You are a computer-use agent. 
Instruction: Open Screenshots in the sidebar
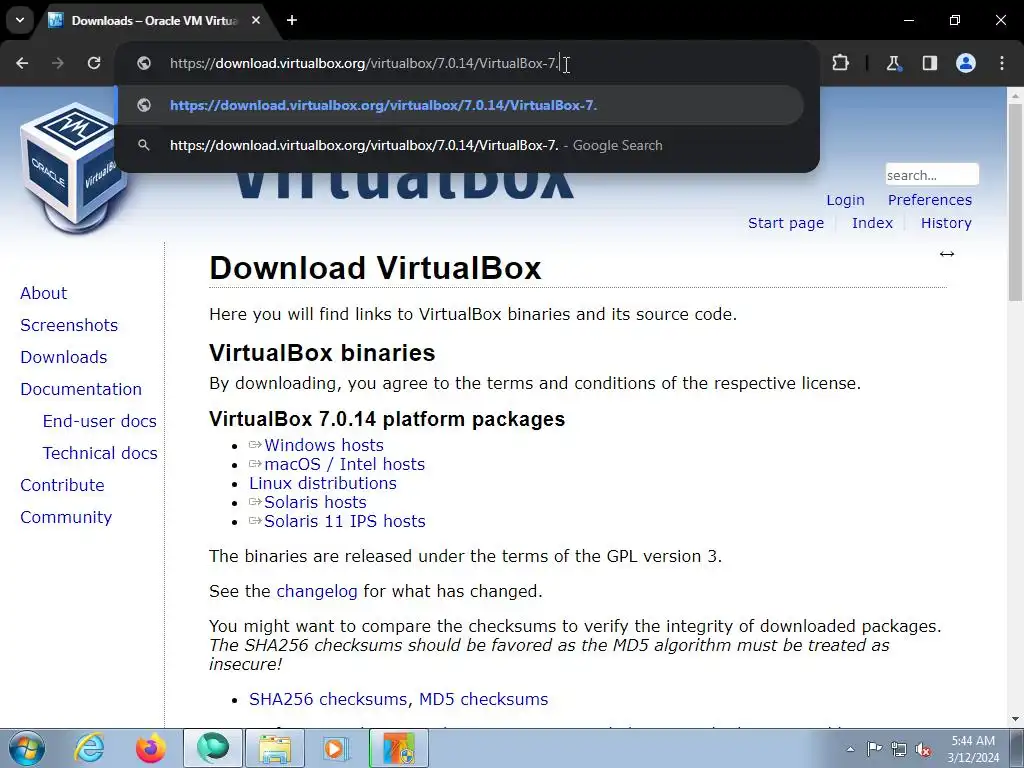coord(69,325)
